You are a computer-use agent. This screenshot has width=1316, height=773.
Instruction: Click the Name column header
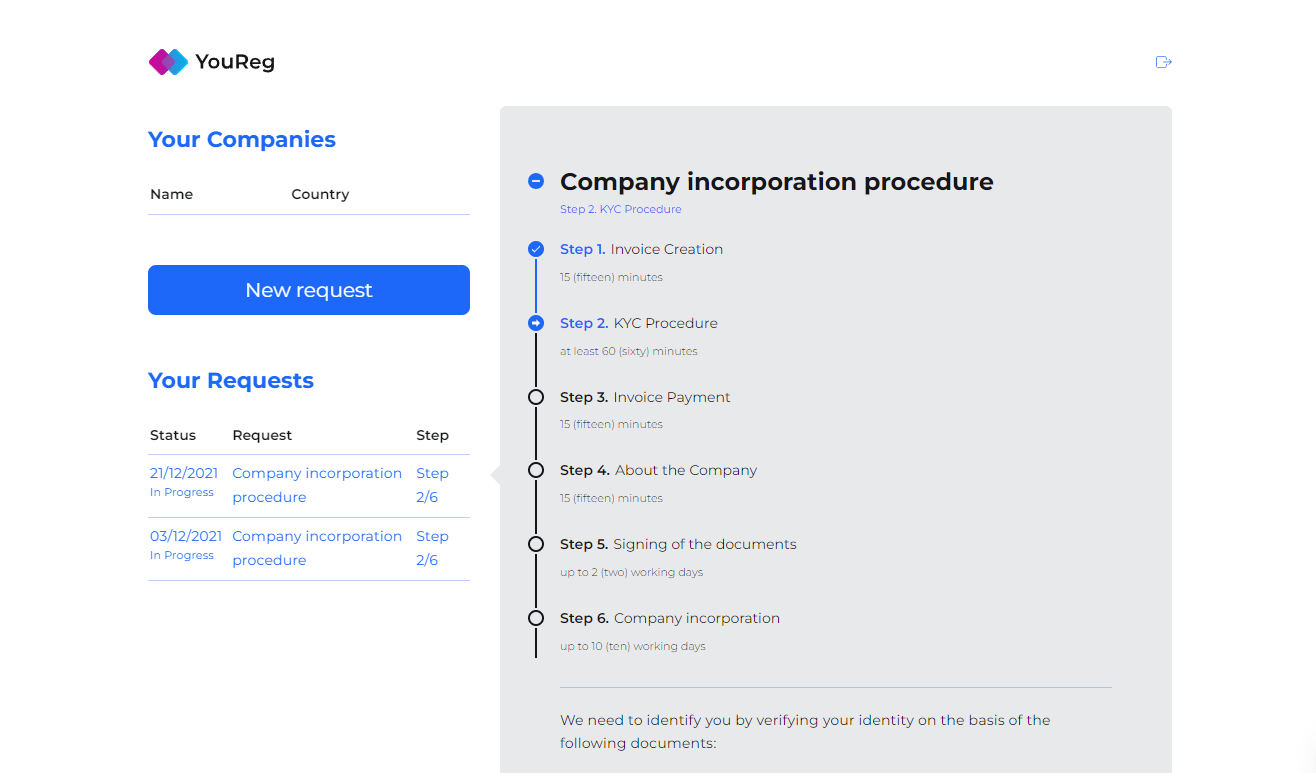171,194
